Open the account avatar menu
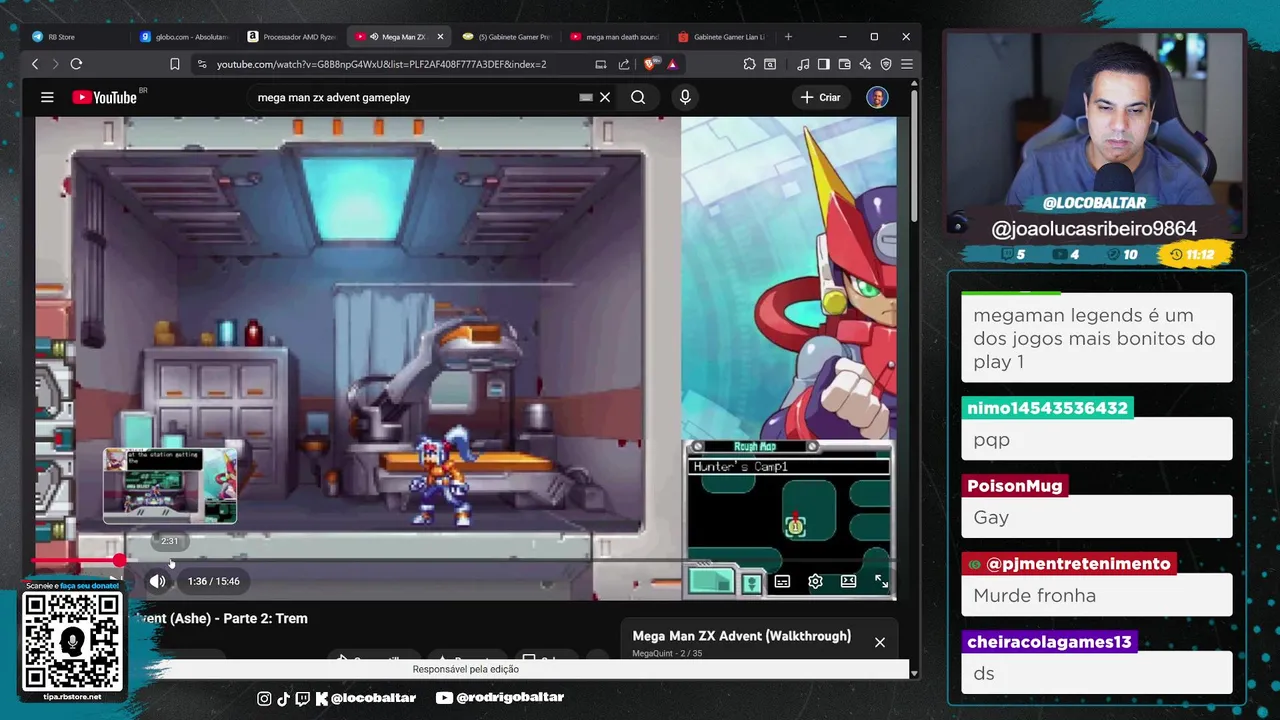The image size is (1280, 720). [877, 97]
